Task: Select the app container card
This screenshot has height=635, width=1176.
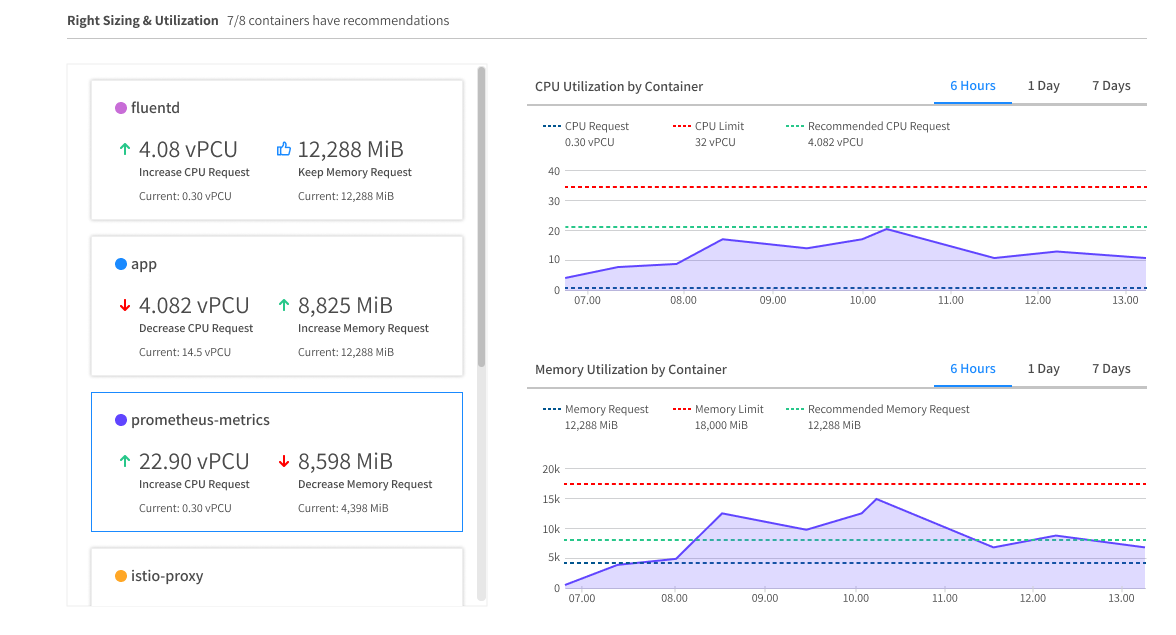Action: [x=277, y=306]
